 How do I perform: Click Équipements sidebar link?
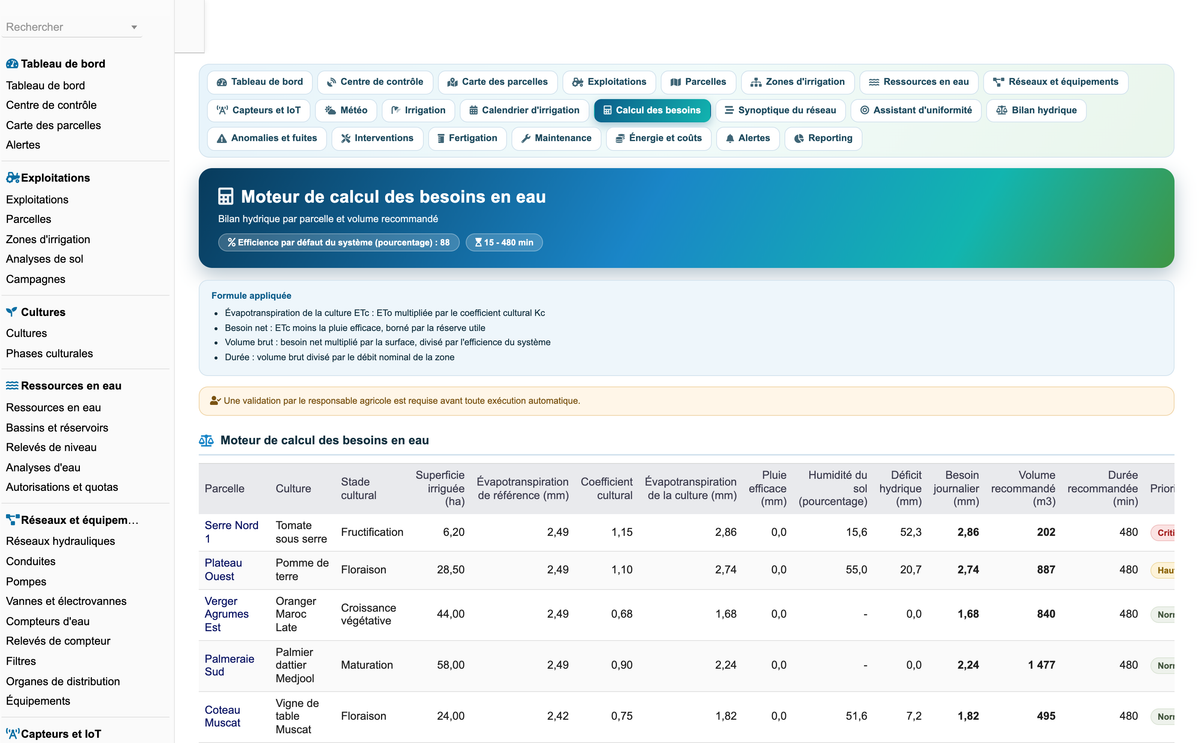[38, 702]
